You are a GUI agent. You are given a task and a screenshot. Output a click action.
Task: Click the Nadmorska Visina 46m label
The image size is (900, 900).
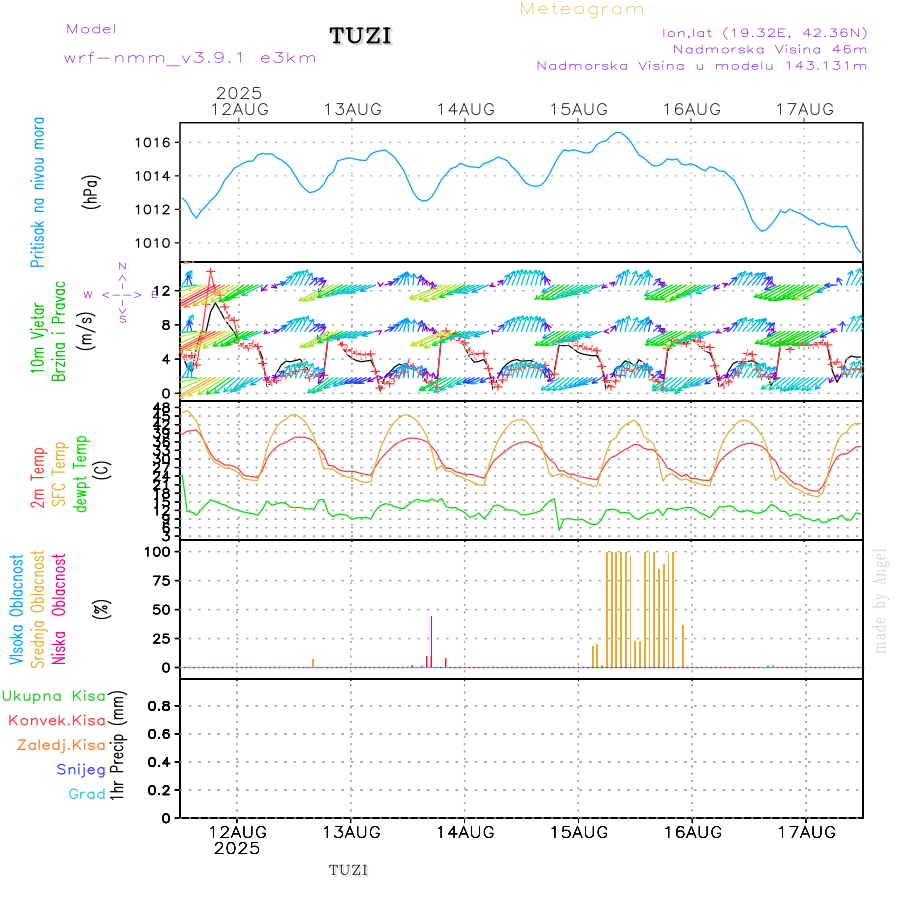pyautogui.click(x=769, y=49)
